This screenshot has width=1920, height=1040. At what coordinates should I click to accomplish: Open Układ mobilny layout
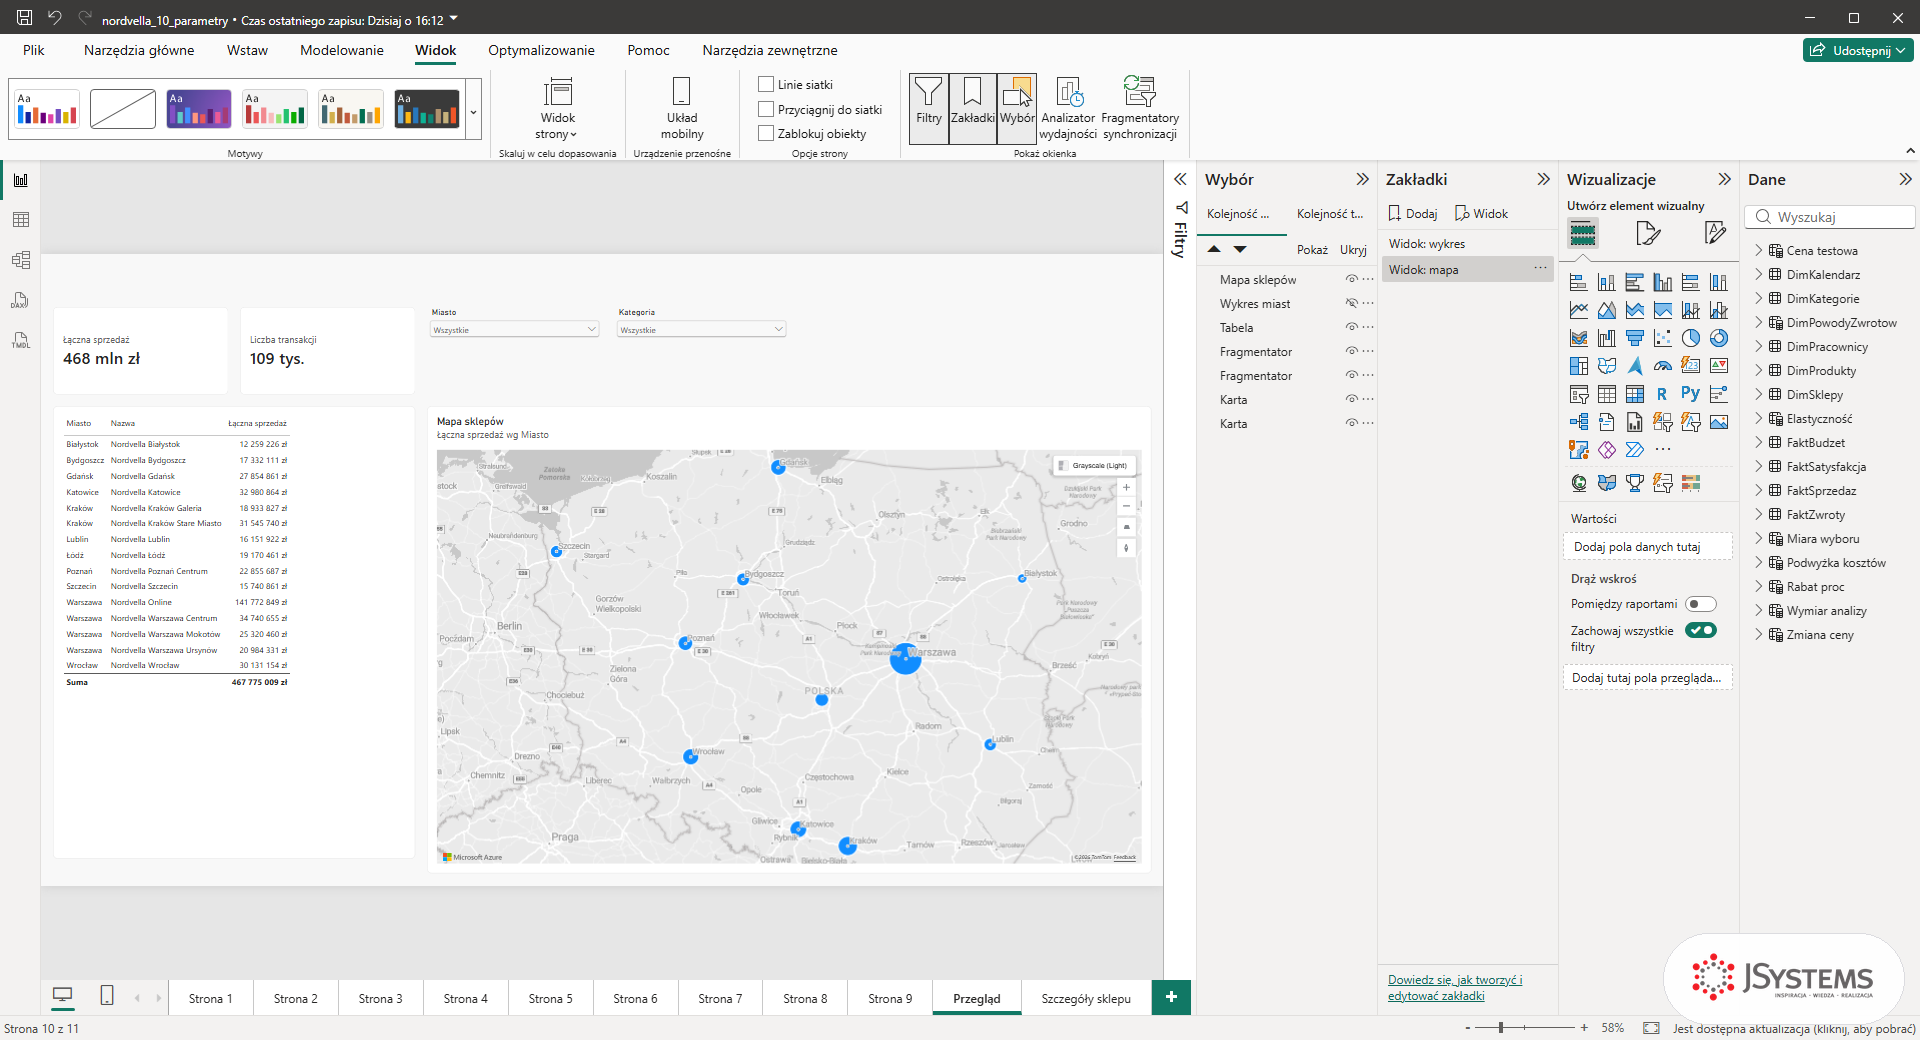682,108
